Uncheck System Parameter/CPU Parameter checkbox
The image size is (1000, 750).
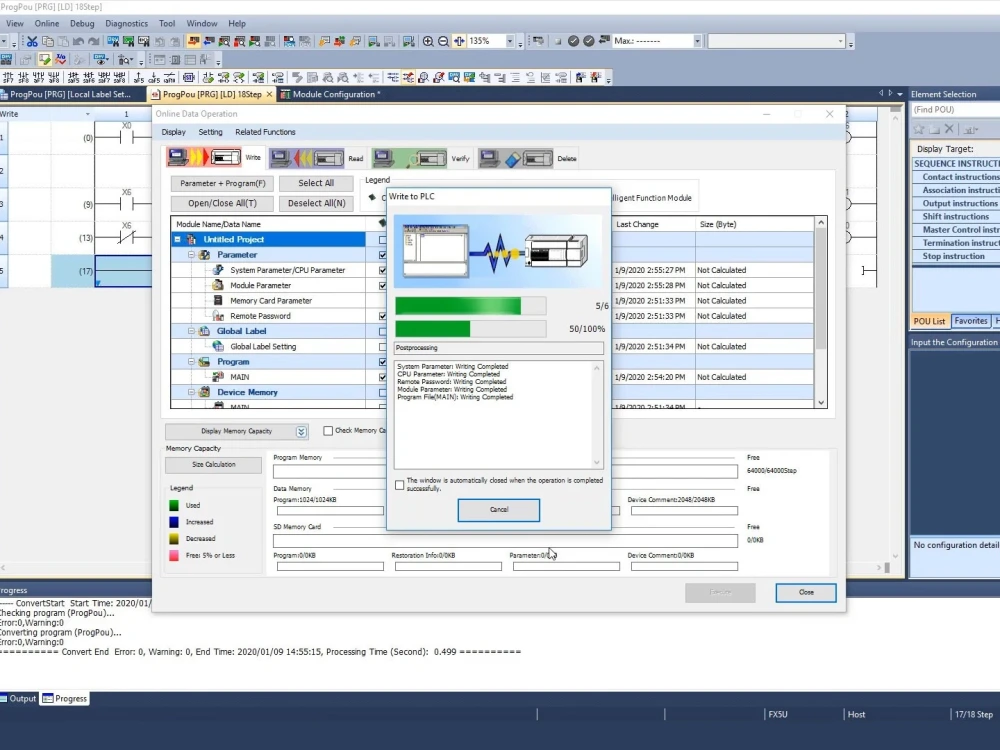point(383,270)
